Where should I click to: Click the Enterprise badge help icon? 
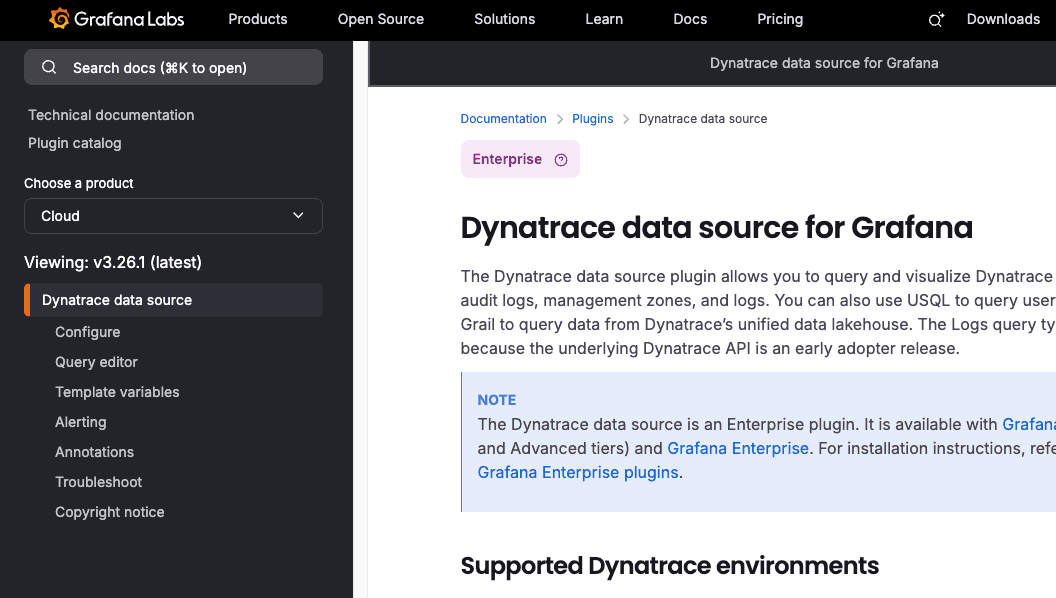click(561, 160)
